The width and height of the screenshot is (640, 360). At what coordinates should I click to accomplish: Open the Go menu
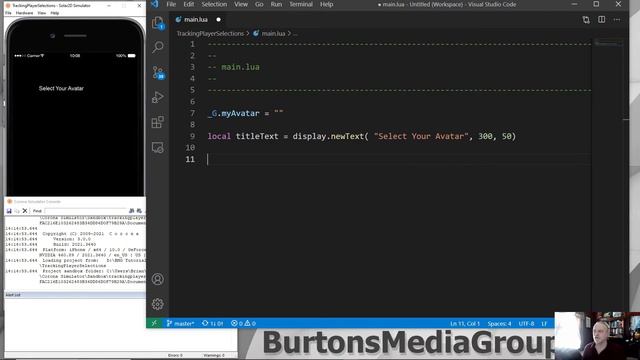[259, 4]
